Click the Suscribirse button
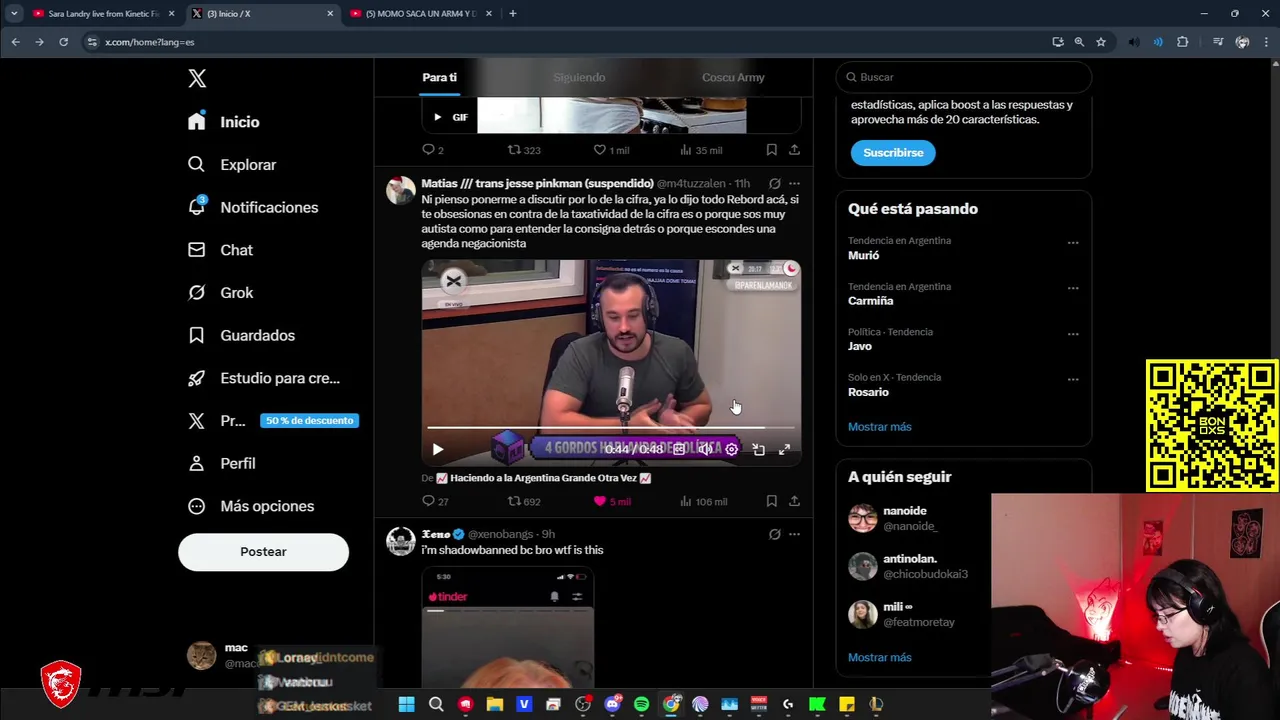Image resolution: width=1280 pixels, height=720 pixels. (893, 153)
